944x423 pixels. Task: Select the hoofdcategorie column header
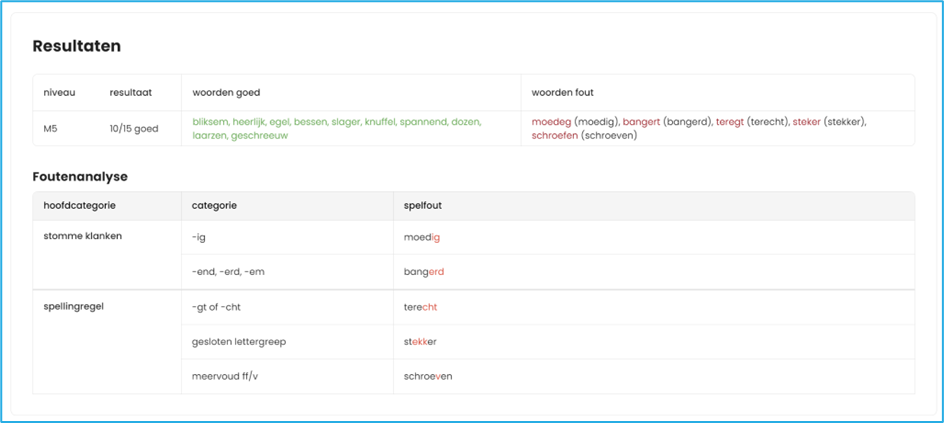click(80, 205)
